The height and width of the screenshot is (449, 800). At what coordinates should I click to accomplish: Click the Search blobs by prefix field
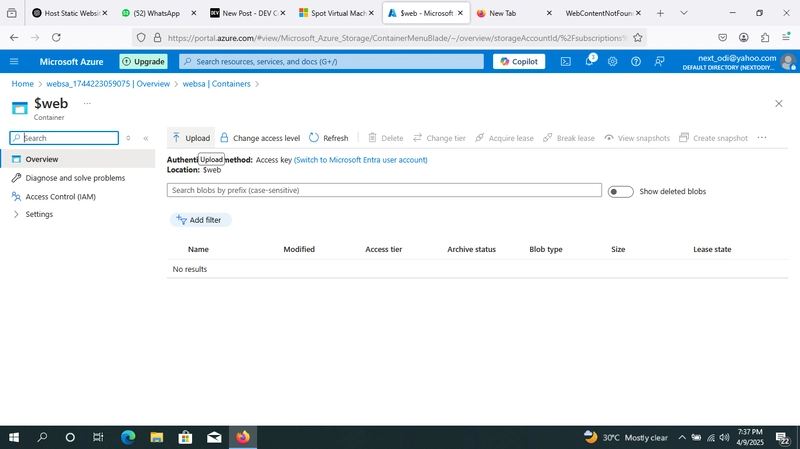click(384, 190)
